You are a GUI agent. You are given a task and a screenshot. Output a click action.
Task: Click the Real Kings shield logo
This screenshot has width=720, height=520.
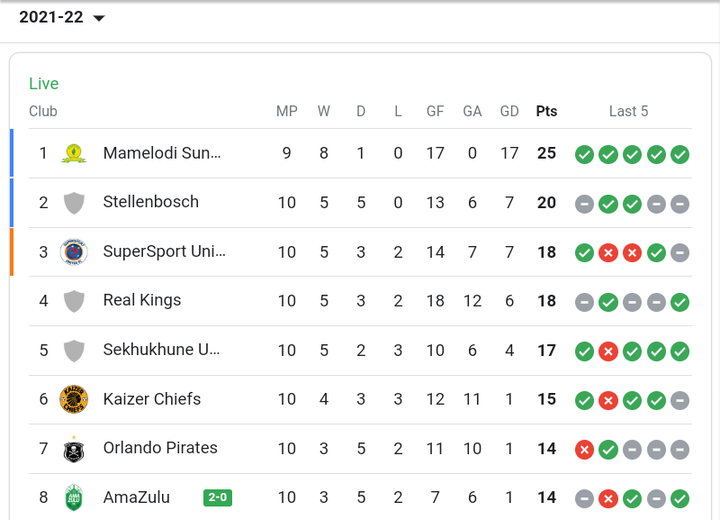(x=74, y=301)
